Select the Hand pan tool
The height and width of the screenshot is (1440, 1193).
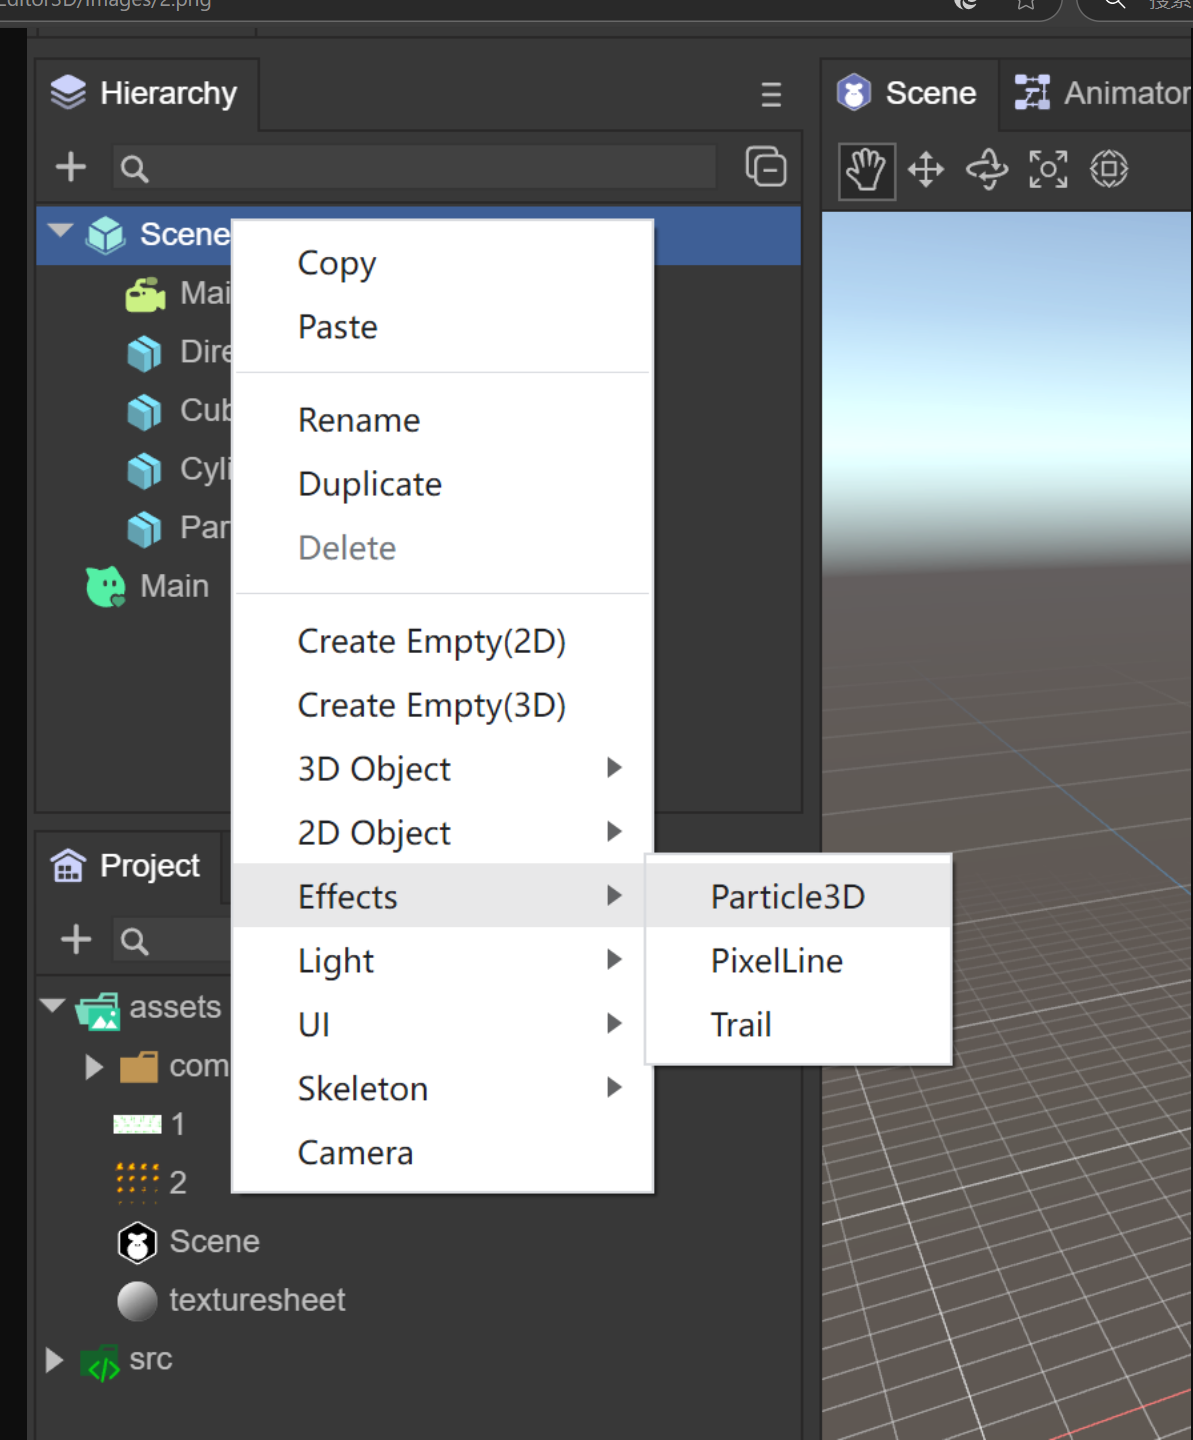(864, 170)
